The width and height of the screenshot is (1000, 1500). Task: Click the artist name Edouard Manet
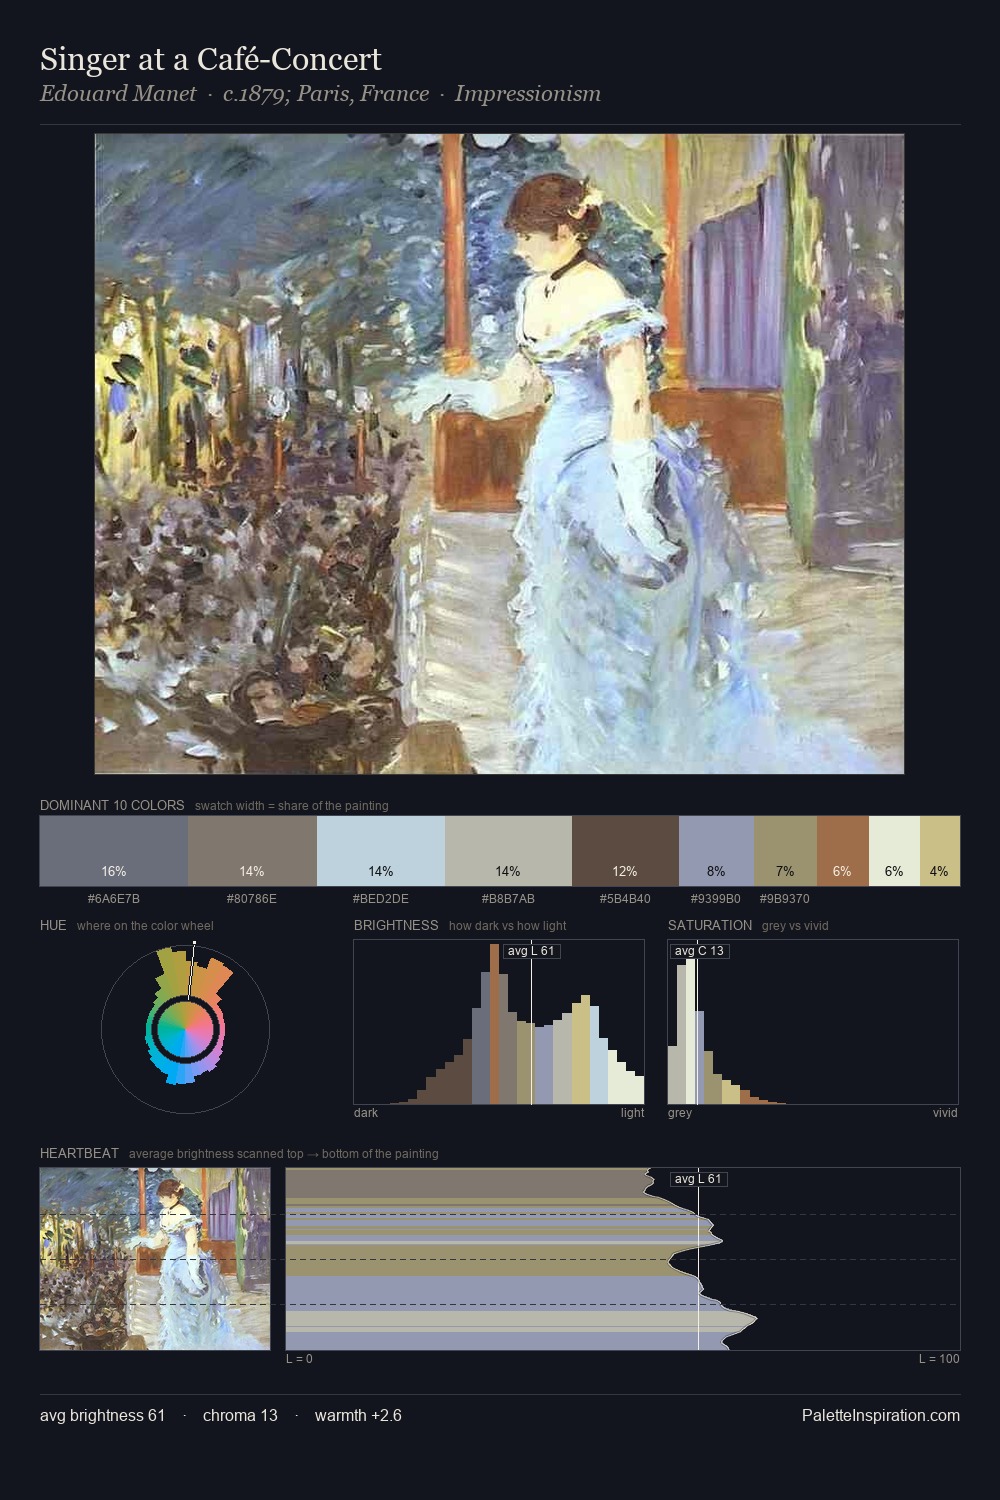tap(118, 94)
